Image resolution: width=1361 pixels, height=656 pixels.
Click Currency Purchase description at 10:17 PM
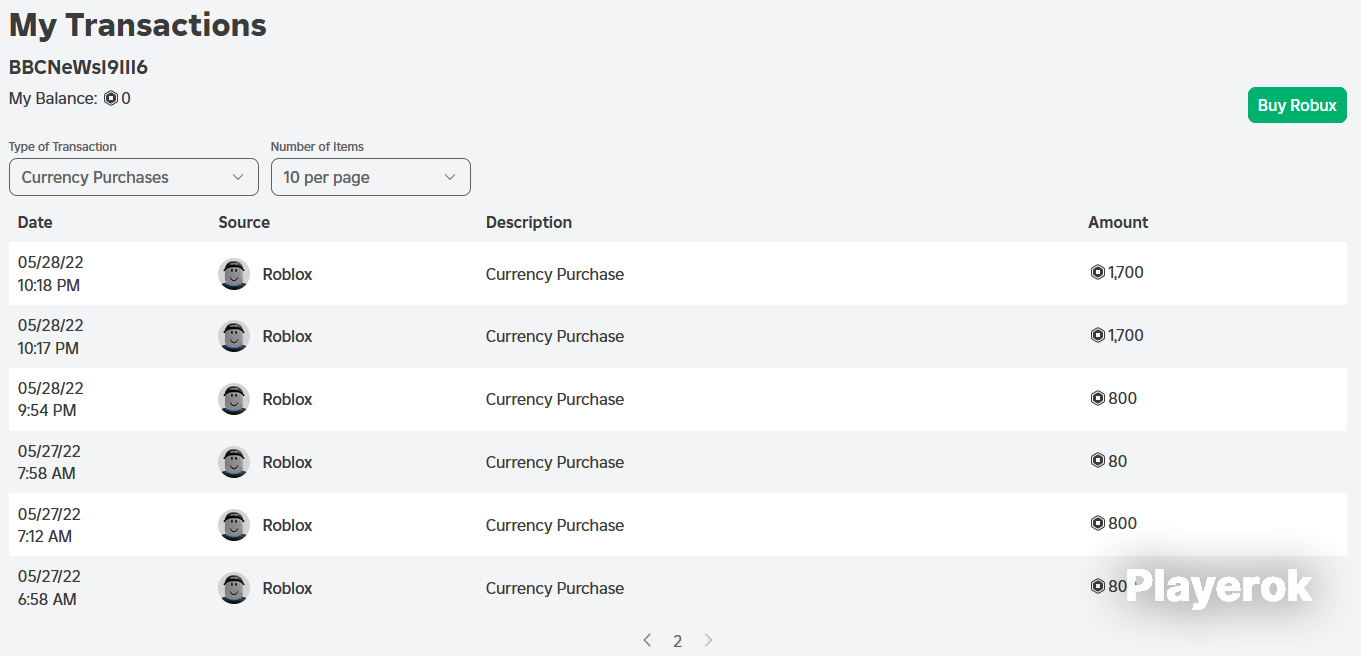[555, 336]
